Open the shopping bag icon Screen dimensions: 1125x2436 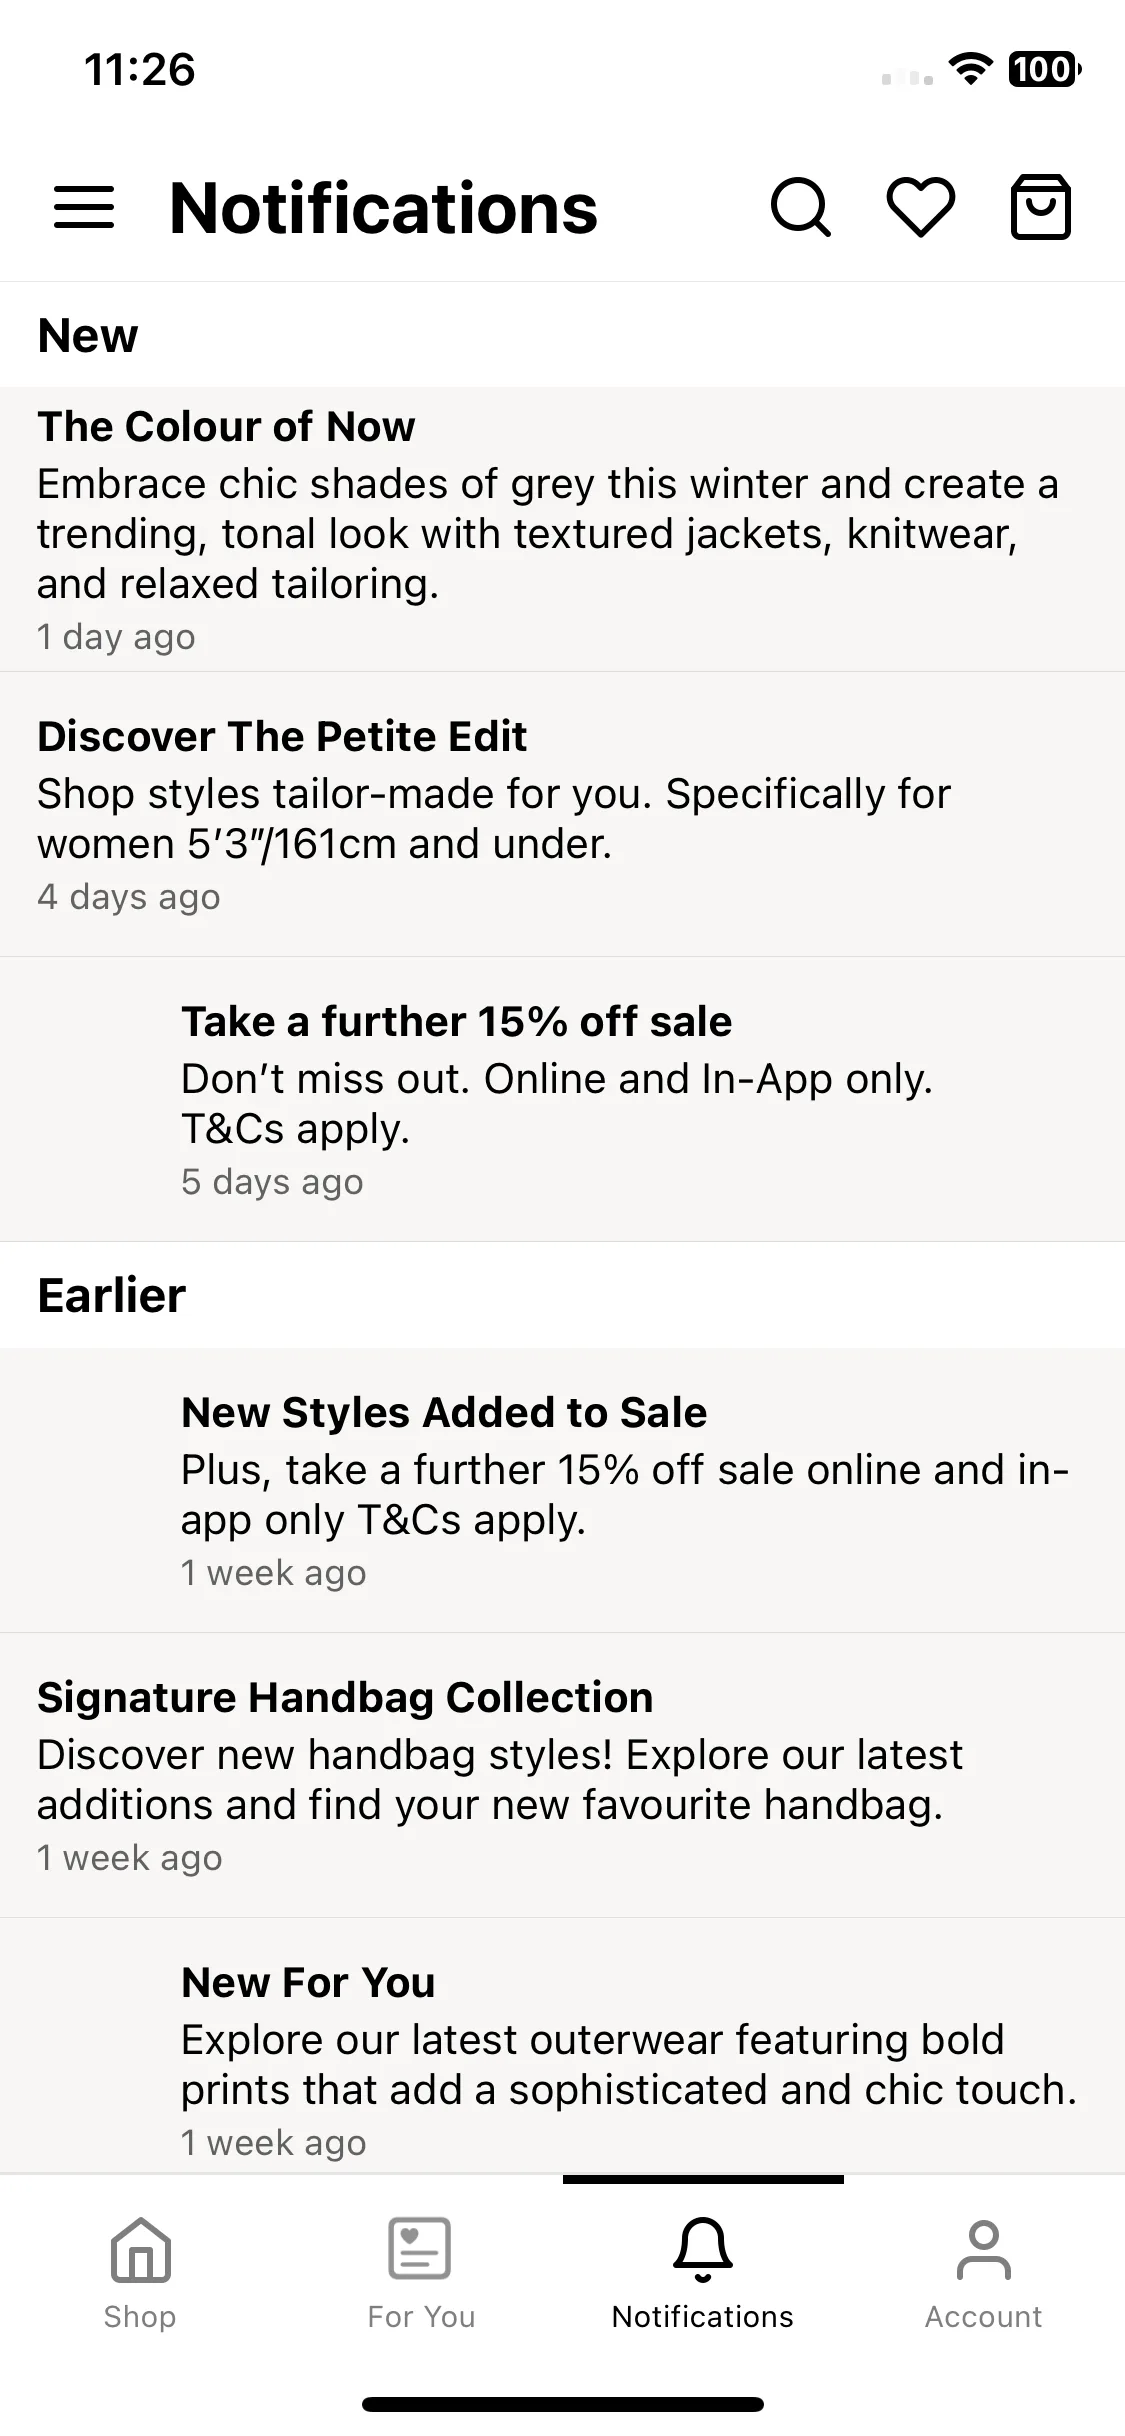tap(1041, 207)
